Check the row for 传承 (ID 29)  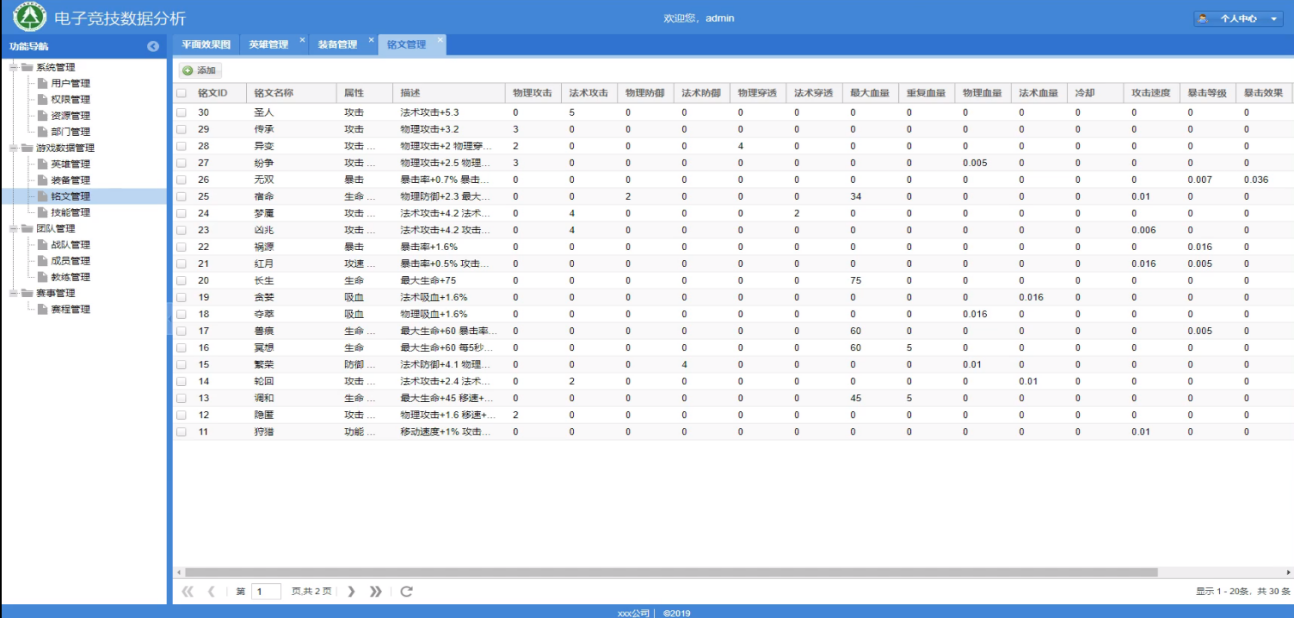181,129
